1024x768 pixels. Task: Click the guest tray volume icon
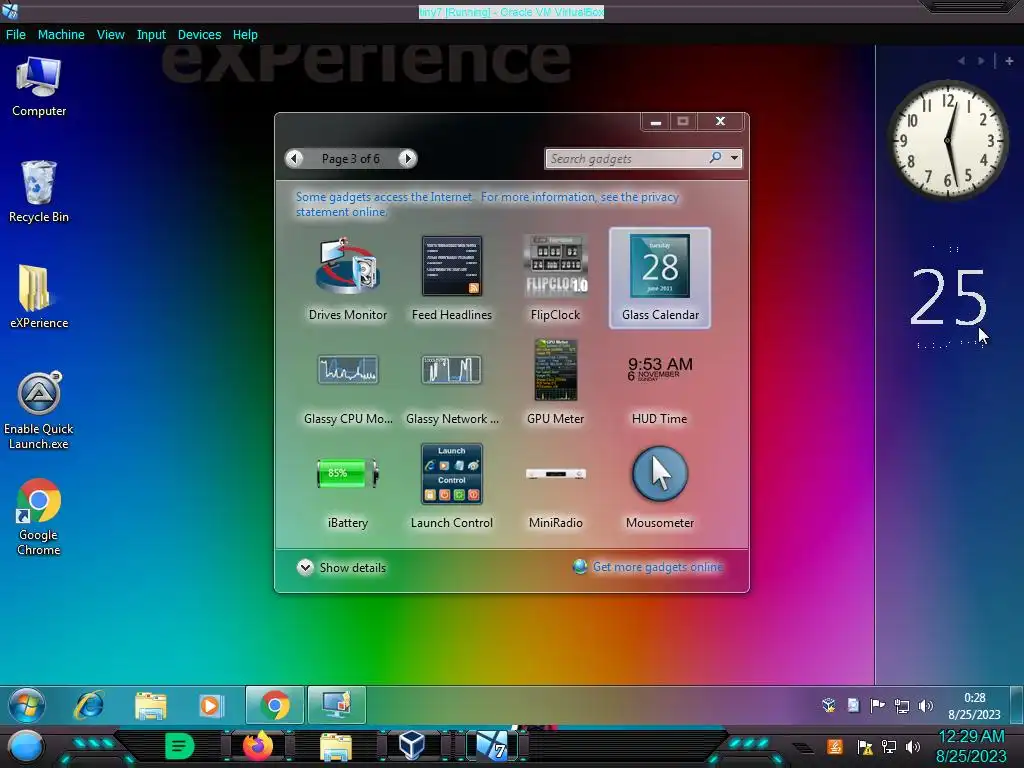tap(925, 706)
